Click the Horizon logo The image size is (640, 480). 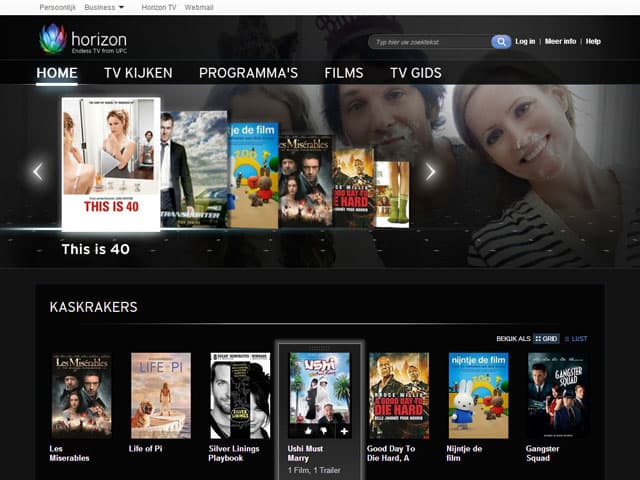(83, 39)
